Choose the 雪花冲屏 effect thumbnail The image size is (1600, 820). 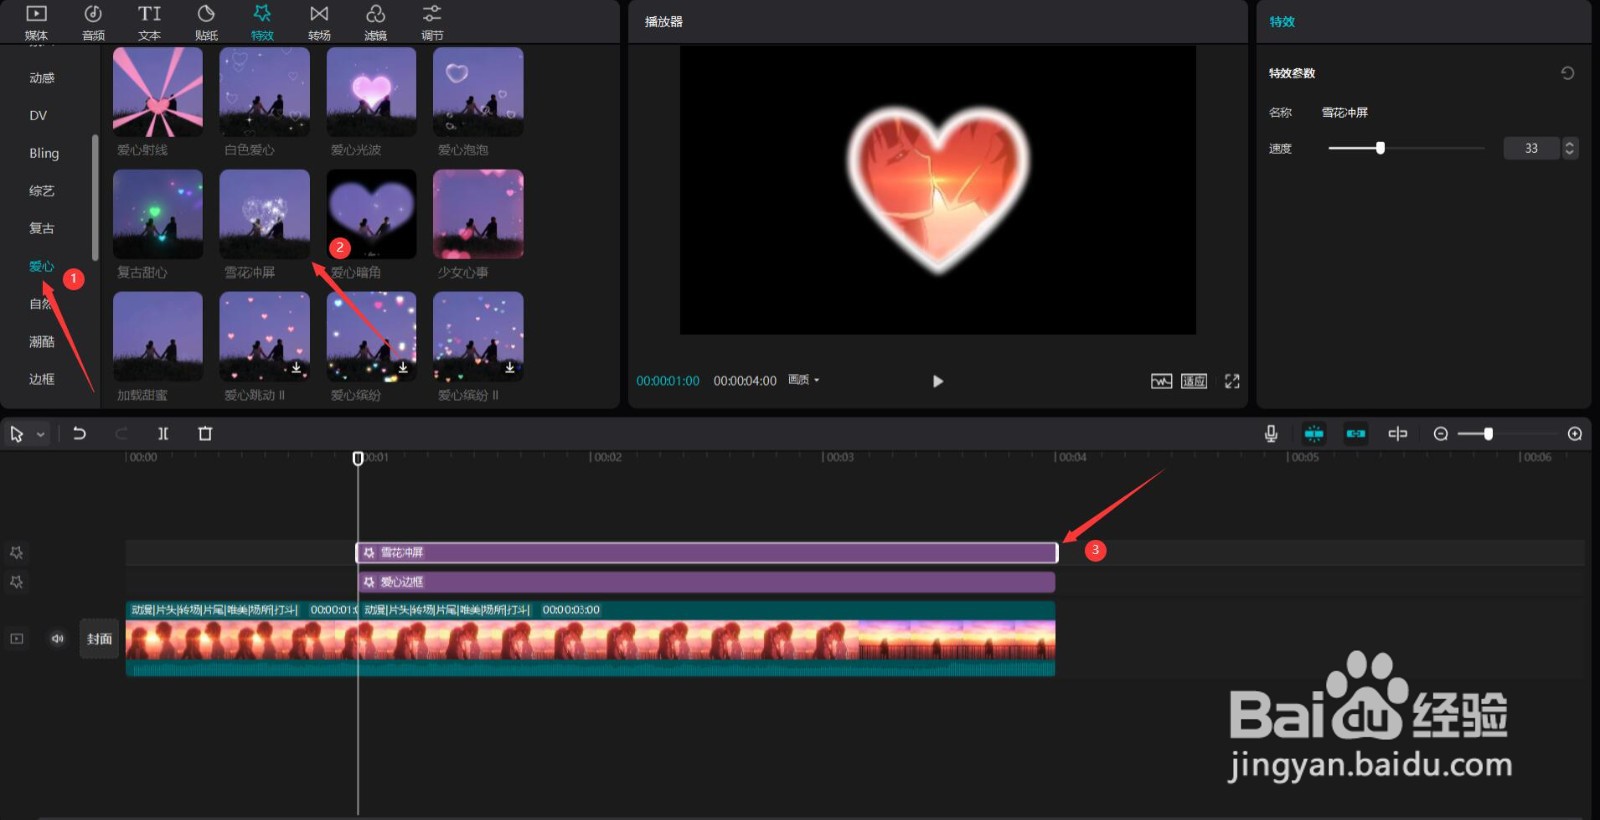pyautogui.click(x=265, y=214)
